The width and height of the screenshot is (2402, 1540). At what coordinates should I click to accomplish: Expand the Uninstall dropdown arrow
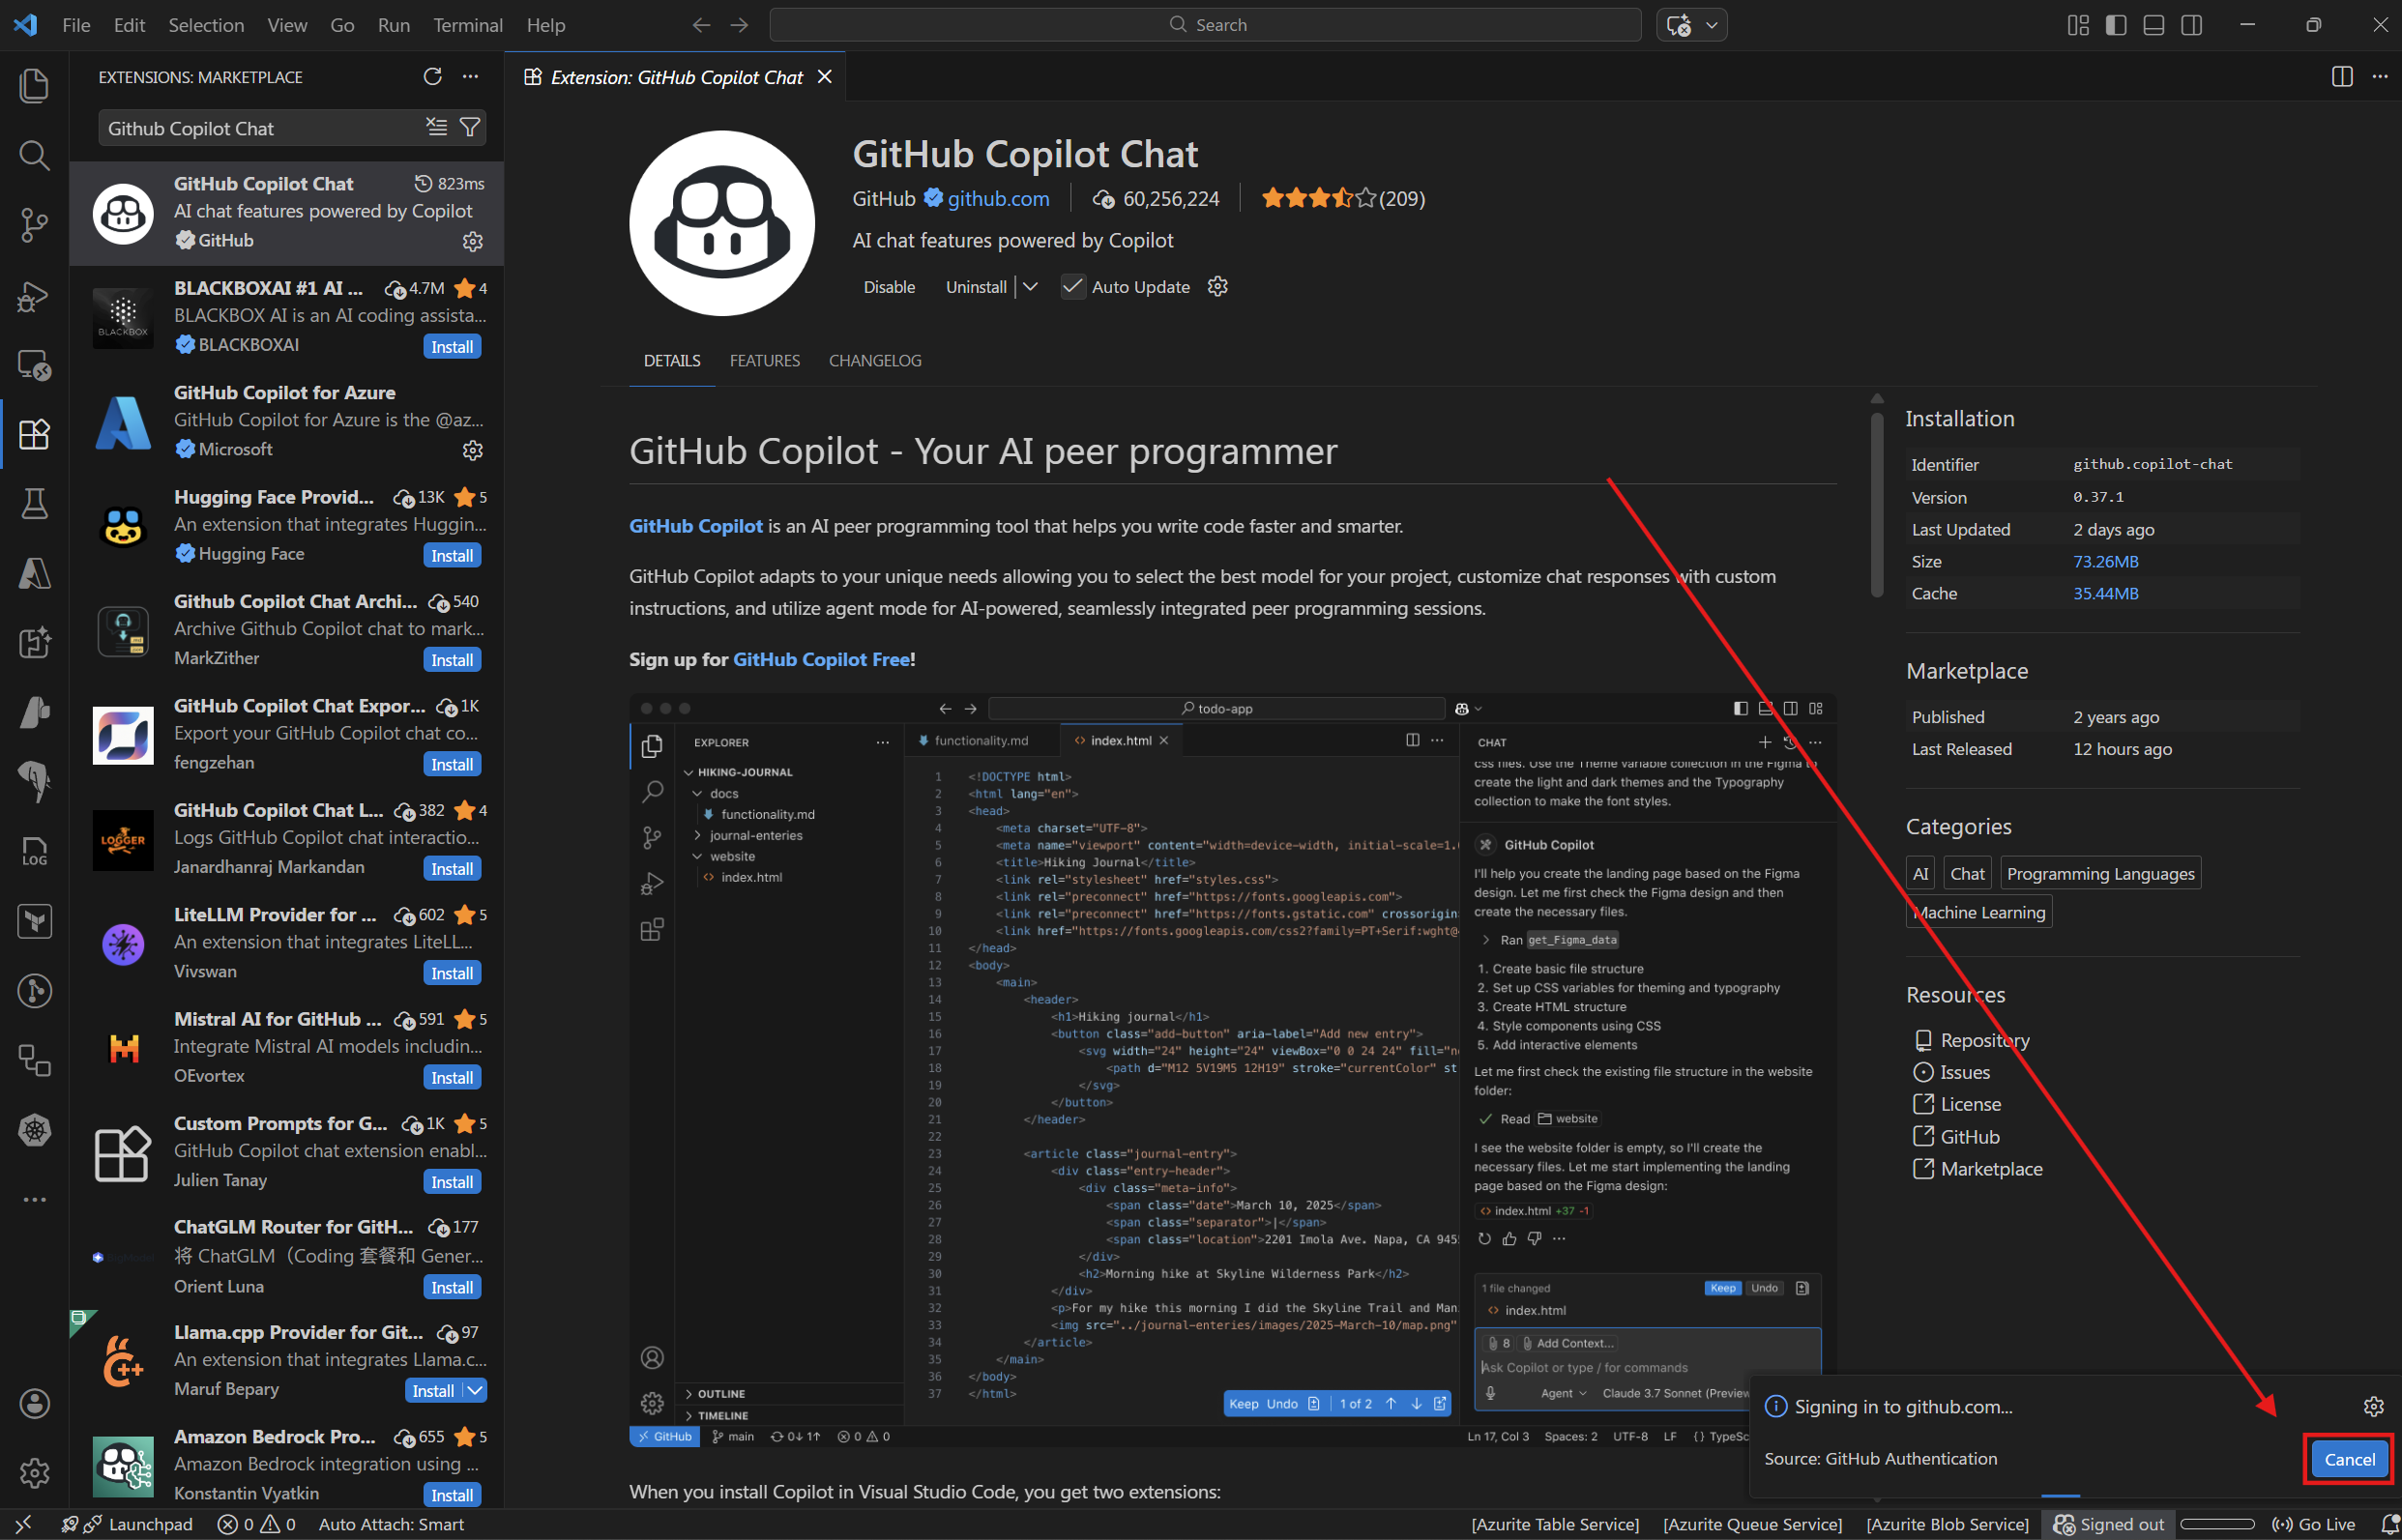[1030, 287]
